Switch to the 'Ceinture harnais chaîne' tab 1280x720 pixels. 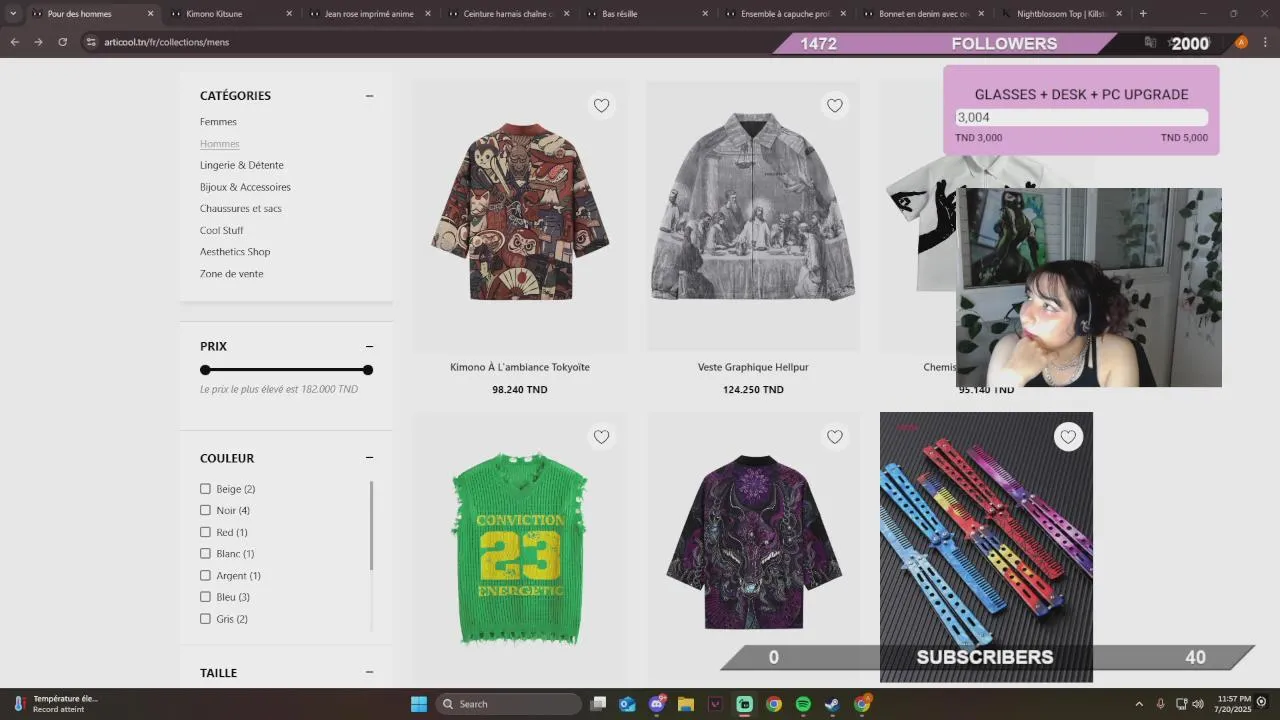508,14
